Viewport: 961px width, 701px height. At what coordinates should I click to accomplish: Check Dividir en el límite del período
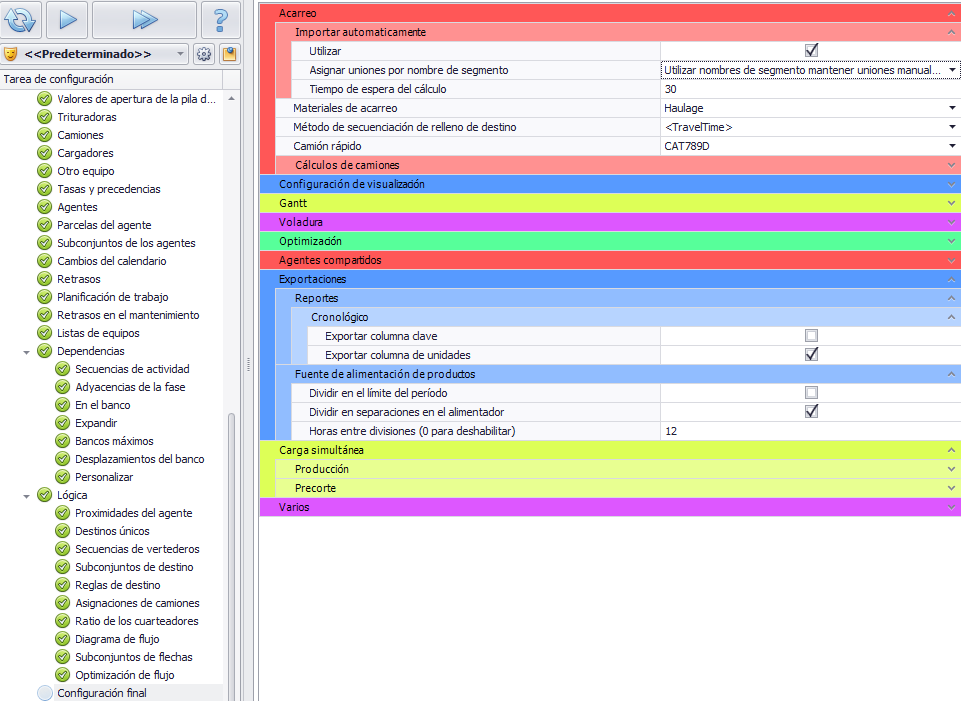click(x=811, y=393)
